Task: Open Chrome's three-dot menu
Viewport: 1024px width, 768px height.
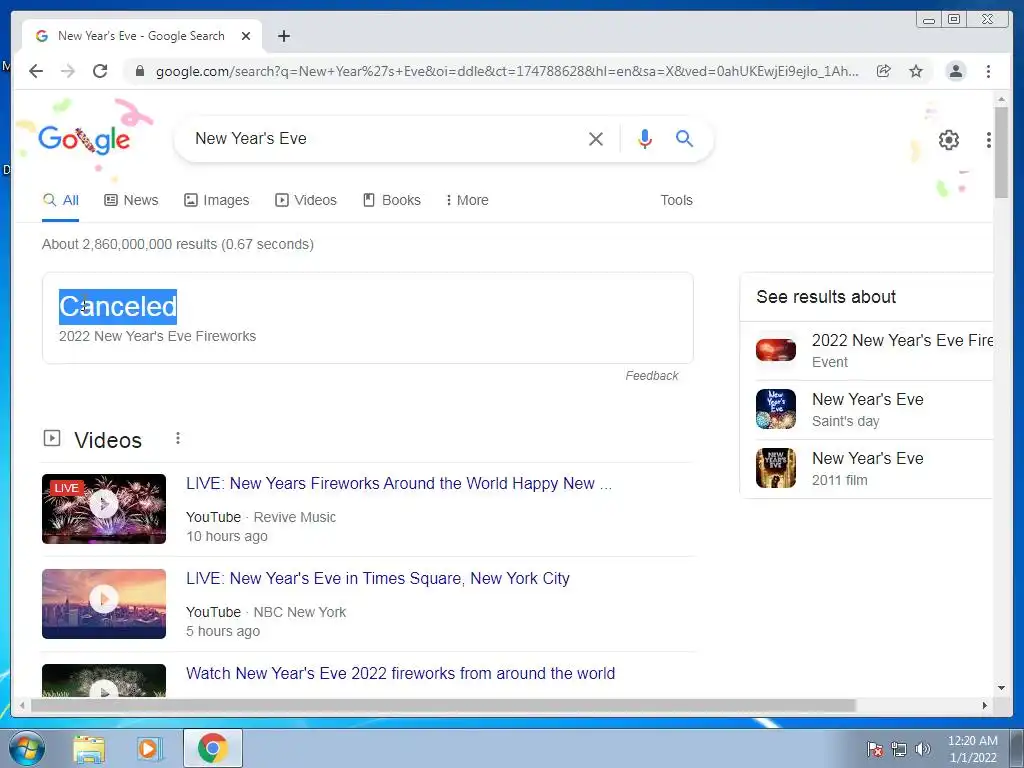Action: [988, 71]
